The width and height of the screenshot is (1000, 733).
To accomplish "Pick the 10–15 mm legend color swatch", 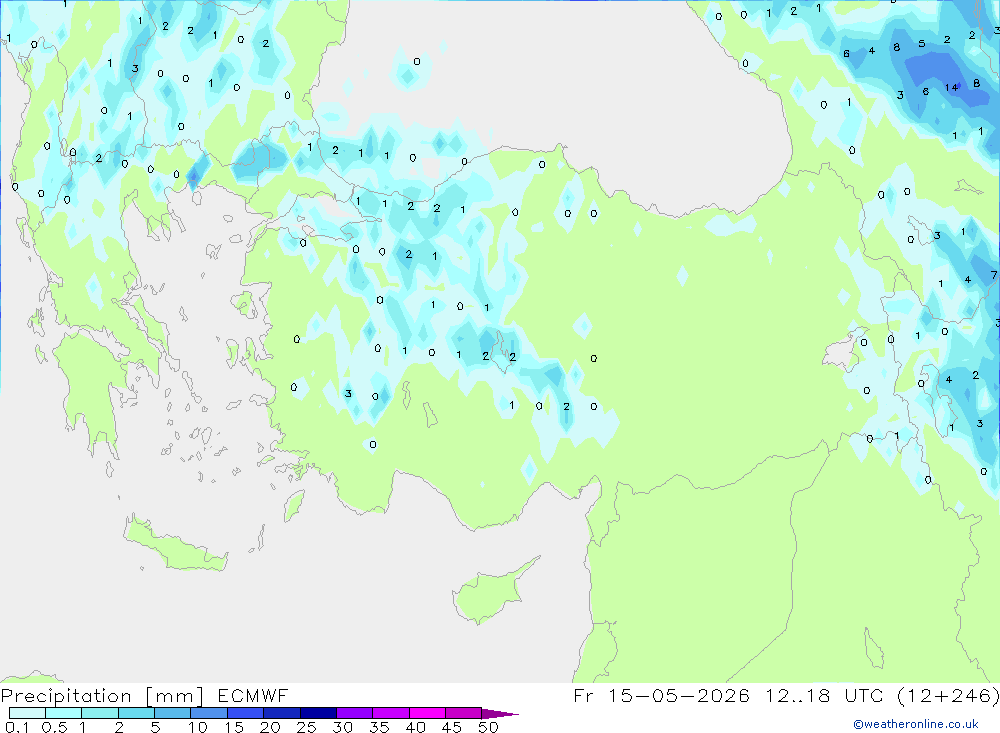I will [209, 713].
